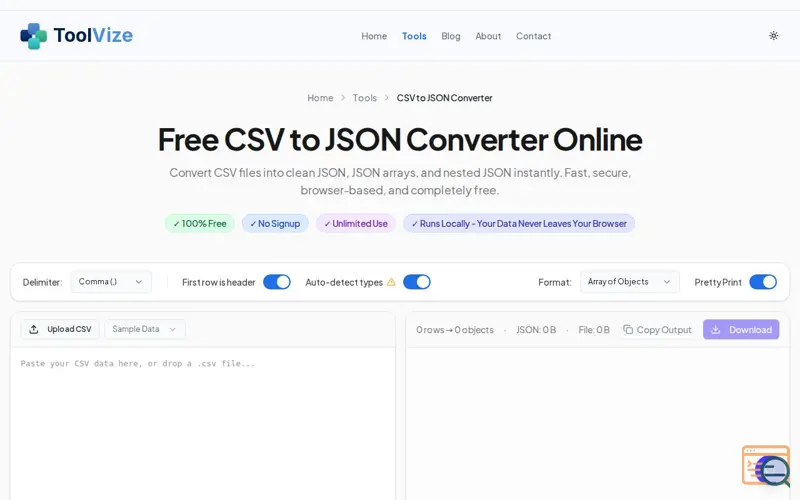This screenshot has width=800, height=500.
Task: Click the 'JSON: 0 B' status text
Action: click(x=536, y=330)
